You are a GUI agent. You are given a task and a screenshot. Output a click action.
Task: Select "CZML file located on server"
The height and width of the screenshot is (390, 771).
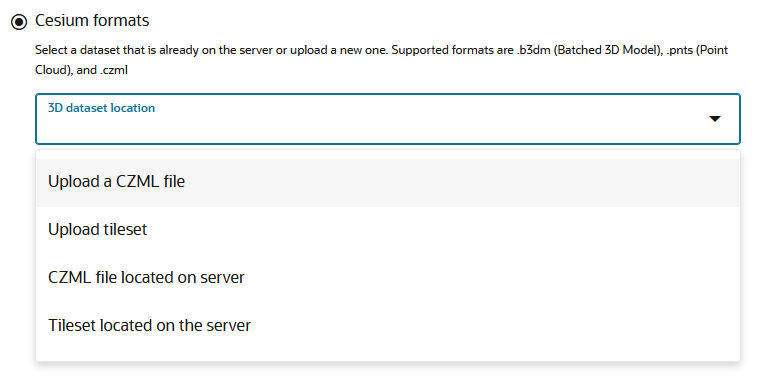[x=387, y=277]
